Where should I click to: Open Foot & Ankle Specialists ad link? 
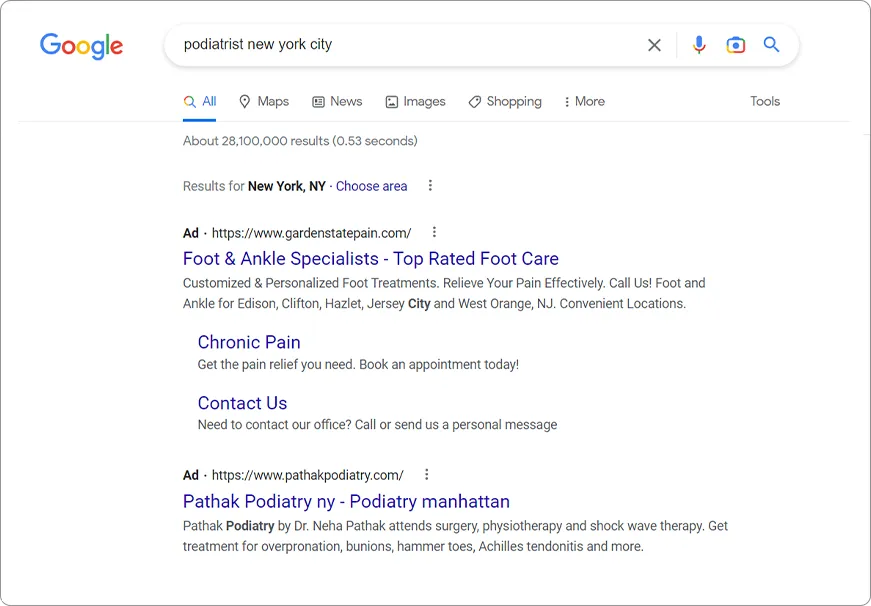[x=370, y=259]
